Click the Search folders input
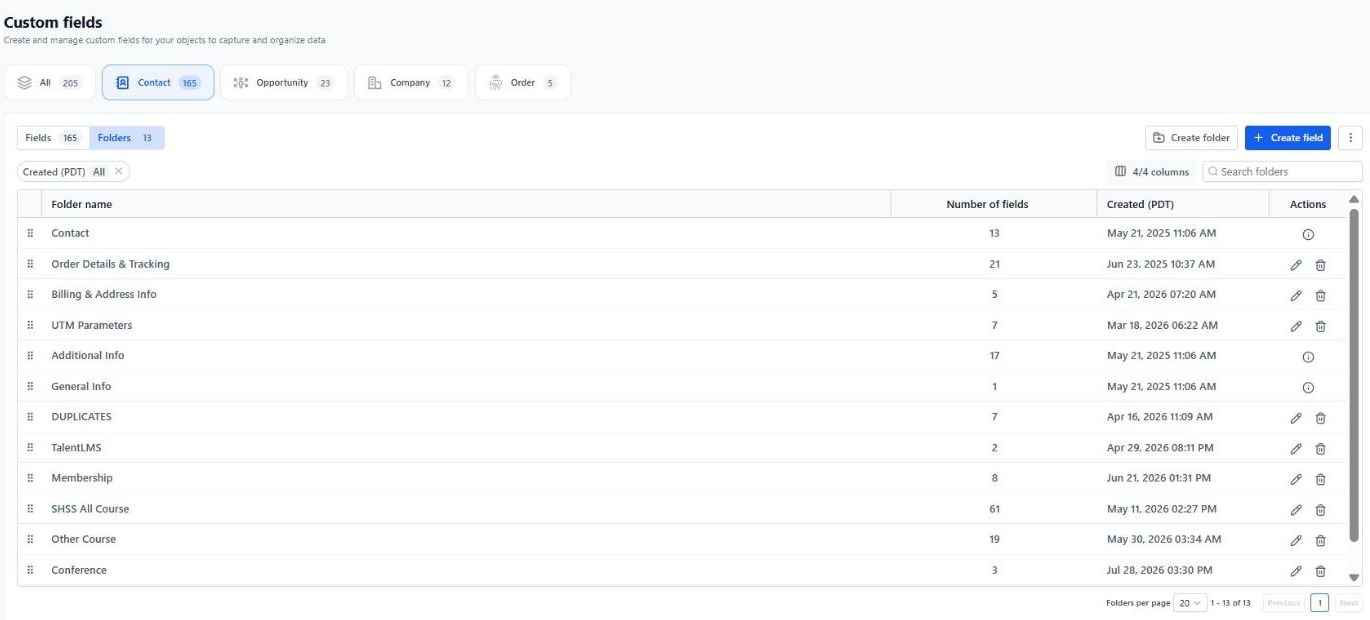The image size is (1370, 620). 1283,172
